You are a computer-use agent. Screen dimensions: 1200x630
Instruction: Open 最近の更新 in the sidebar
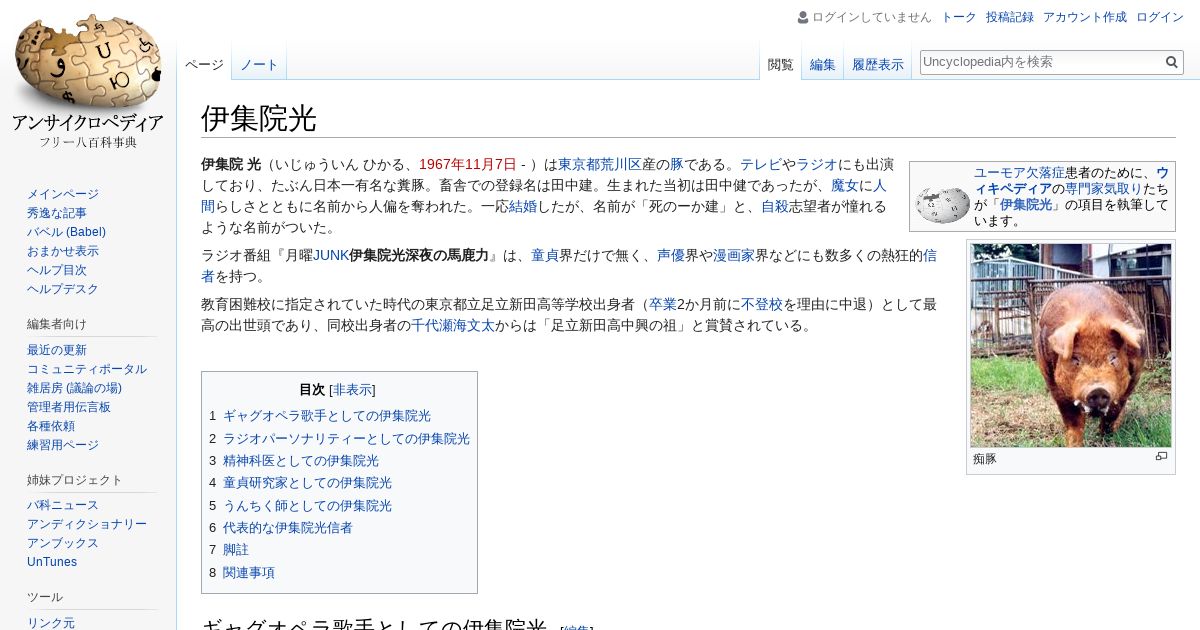(x=57, y=350)
